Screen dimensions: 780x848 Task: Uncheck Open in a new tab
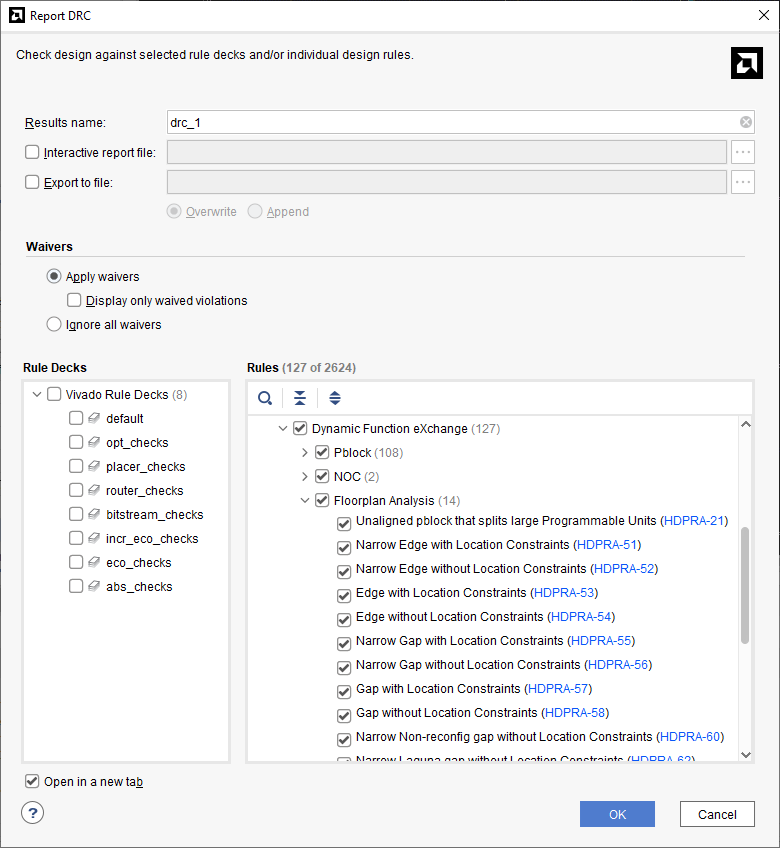(32, 781)
